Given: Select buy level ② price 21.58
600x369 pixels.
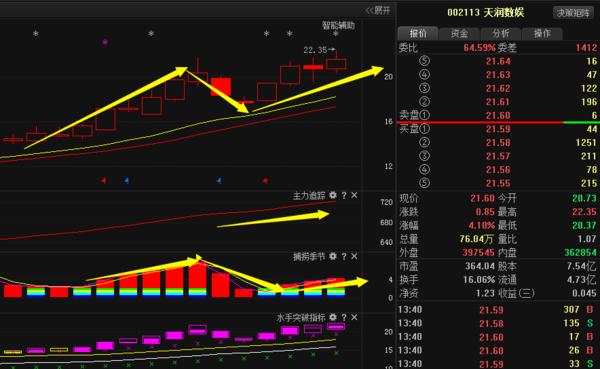Looking at the screenshot, I should tap(498, 143).
